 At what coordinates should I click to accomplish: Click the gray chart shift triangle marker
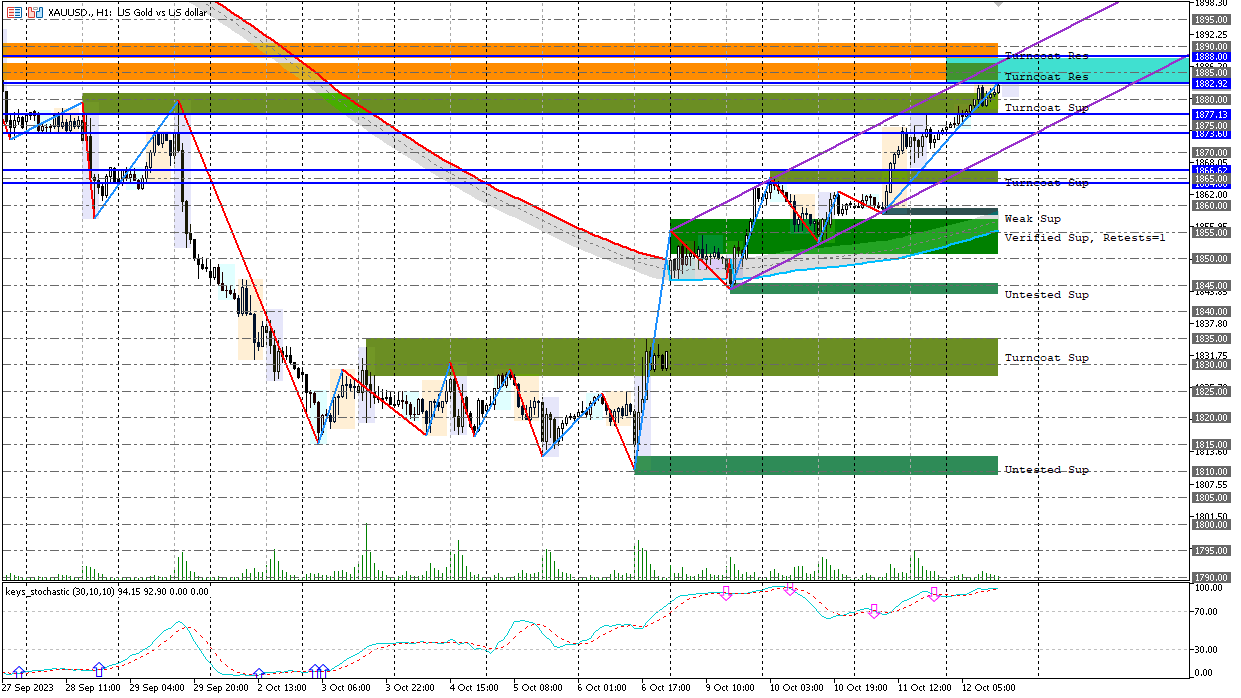[998, 4]
